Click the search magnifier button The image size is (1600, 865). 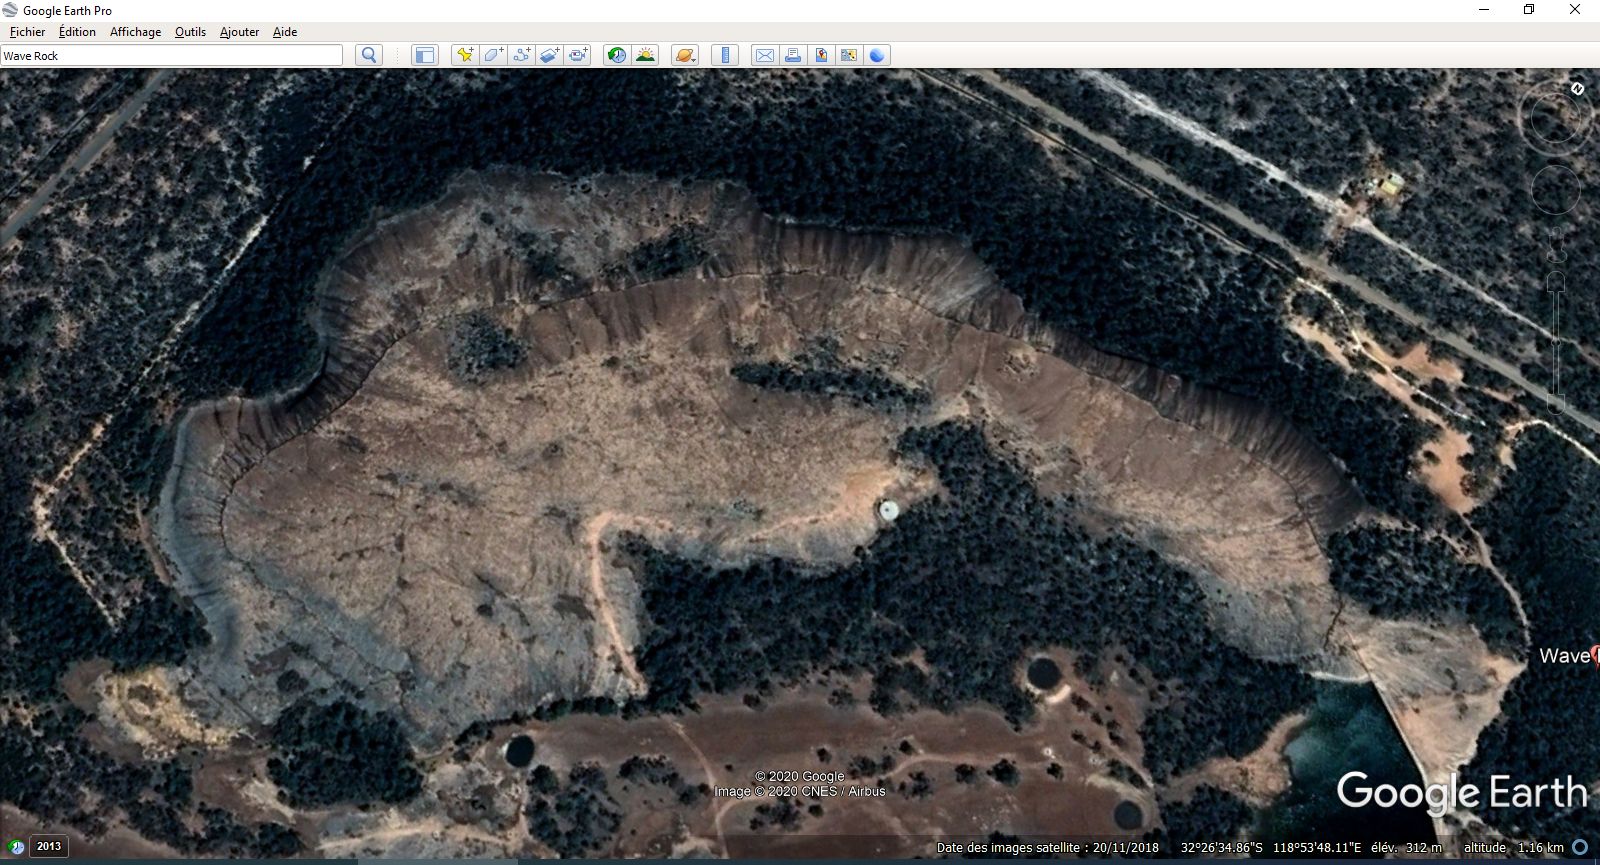coord(369,55)
